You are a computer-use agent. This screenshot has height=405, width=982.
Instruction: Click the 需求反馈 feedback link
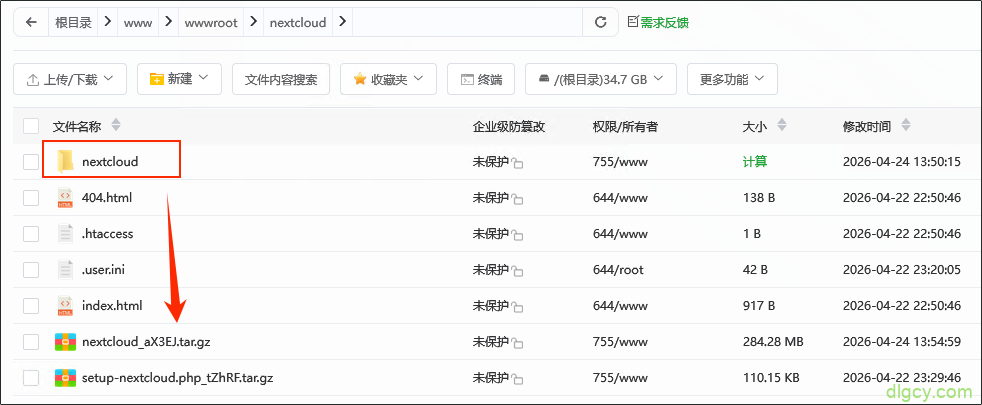658,23
